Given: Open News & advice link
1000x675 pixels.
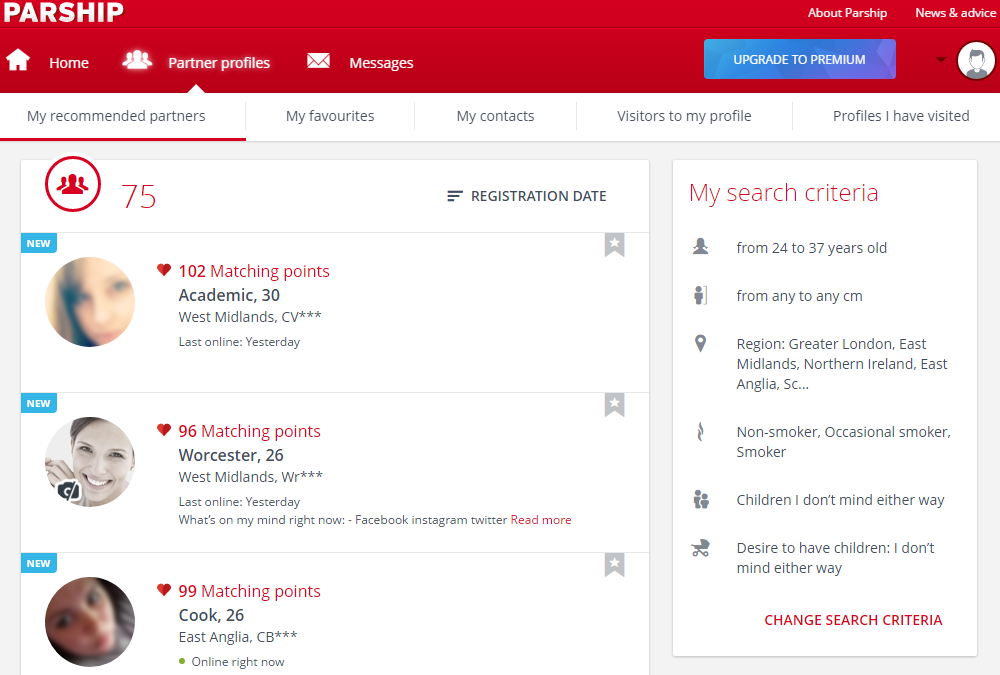Looking at the screenshot, I should click(955, 13).
